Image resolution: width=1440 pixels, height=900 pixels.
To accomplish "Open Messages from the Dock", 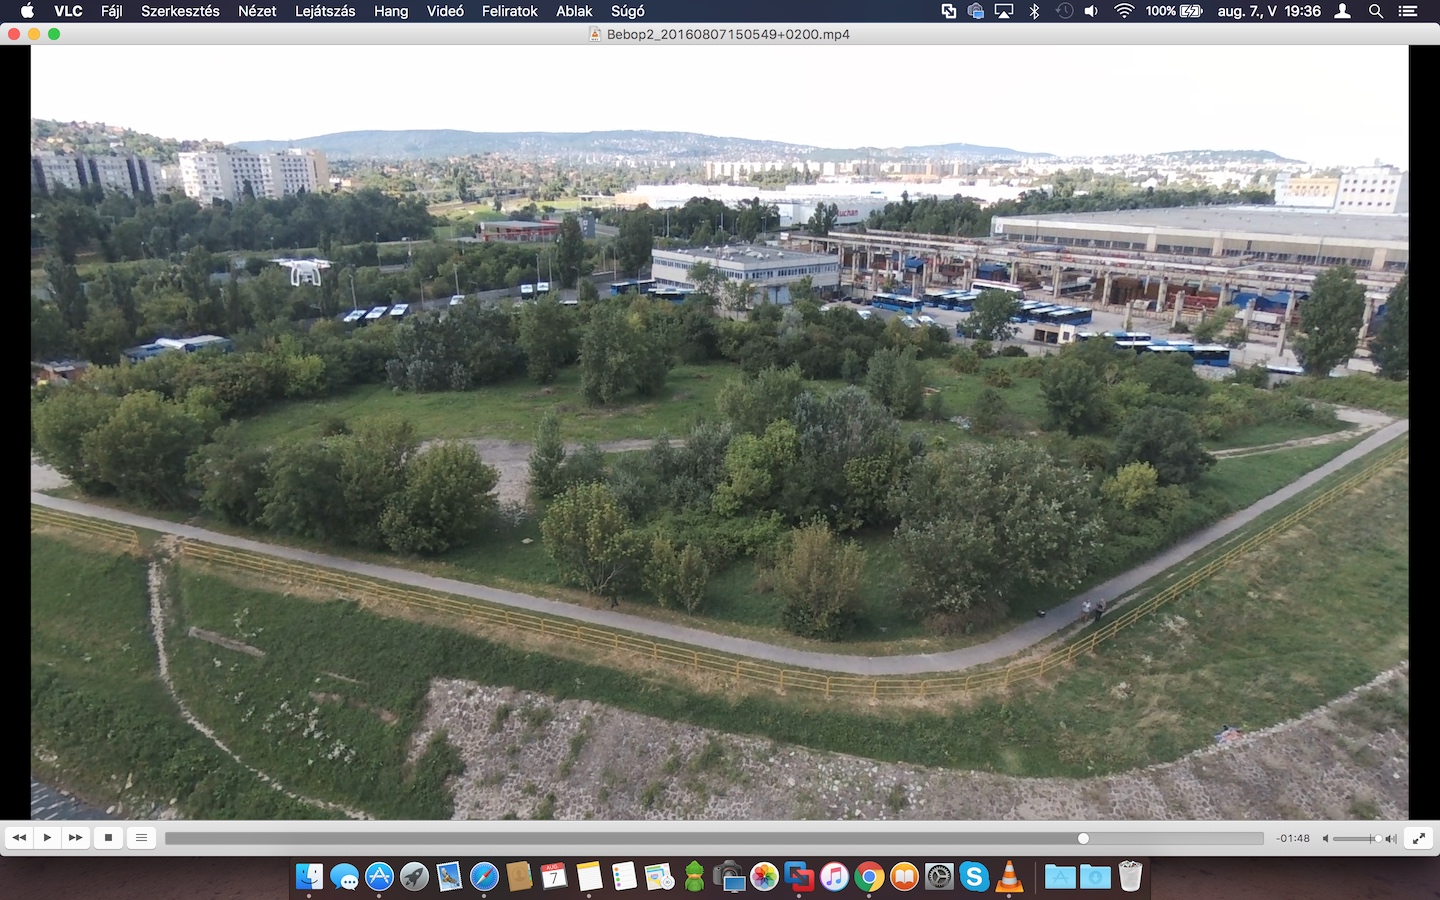I will (x=344, y=877).
